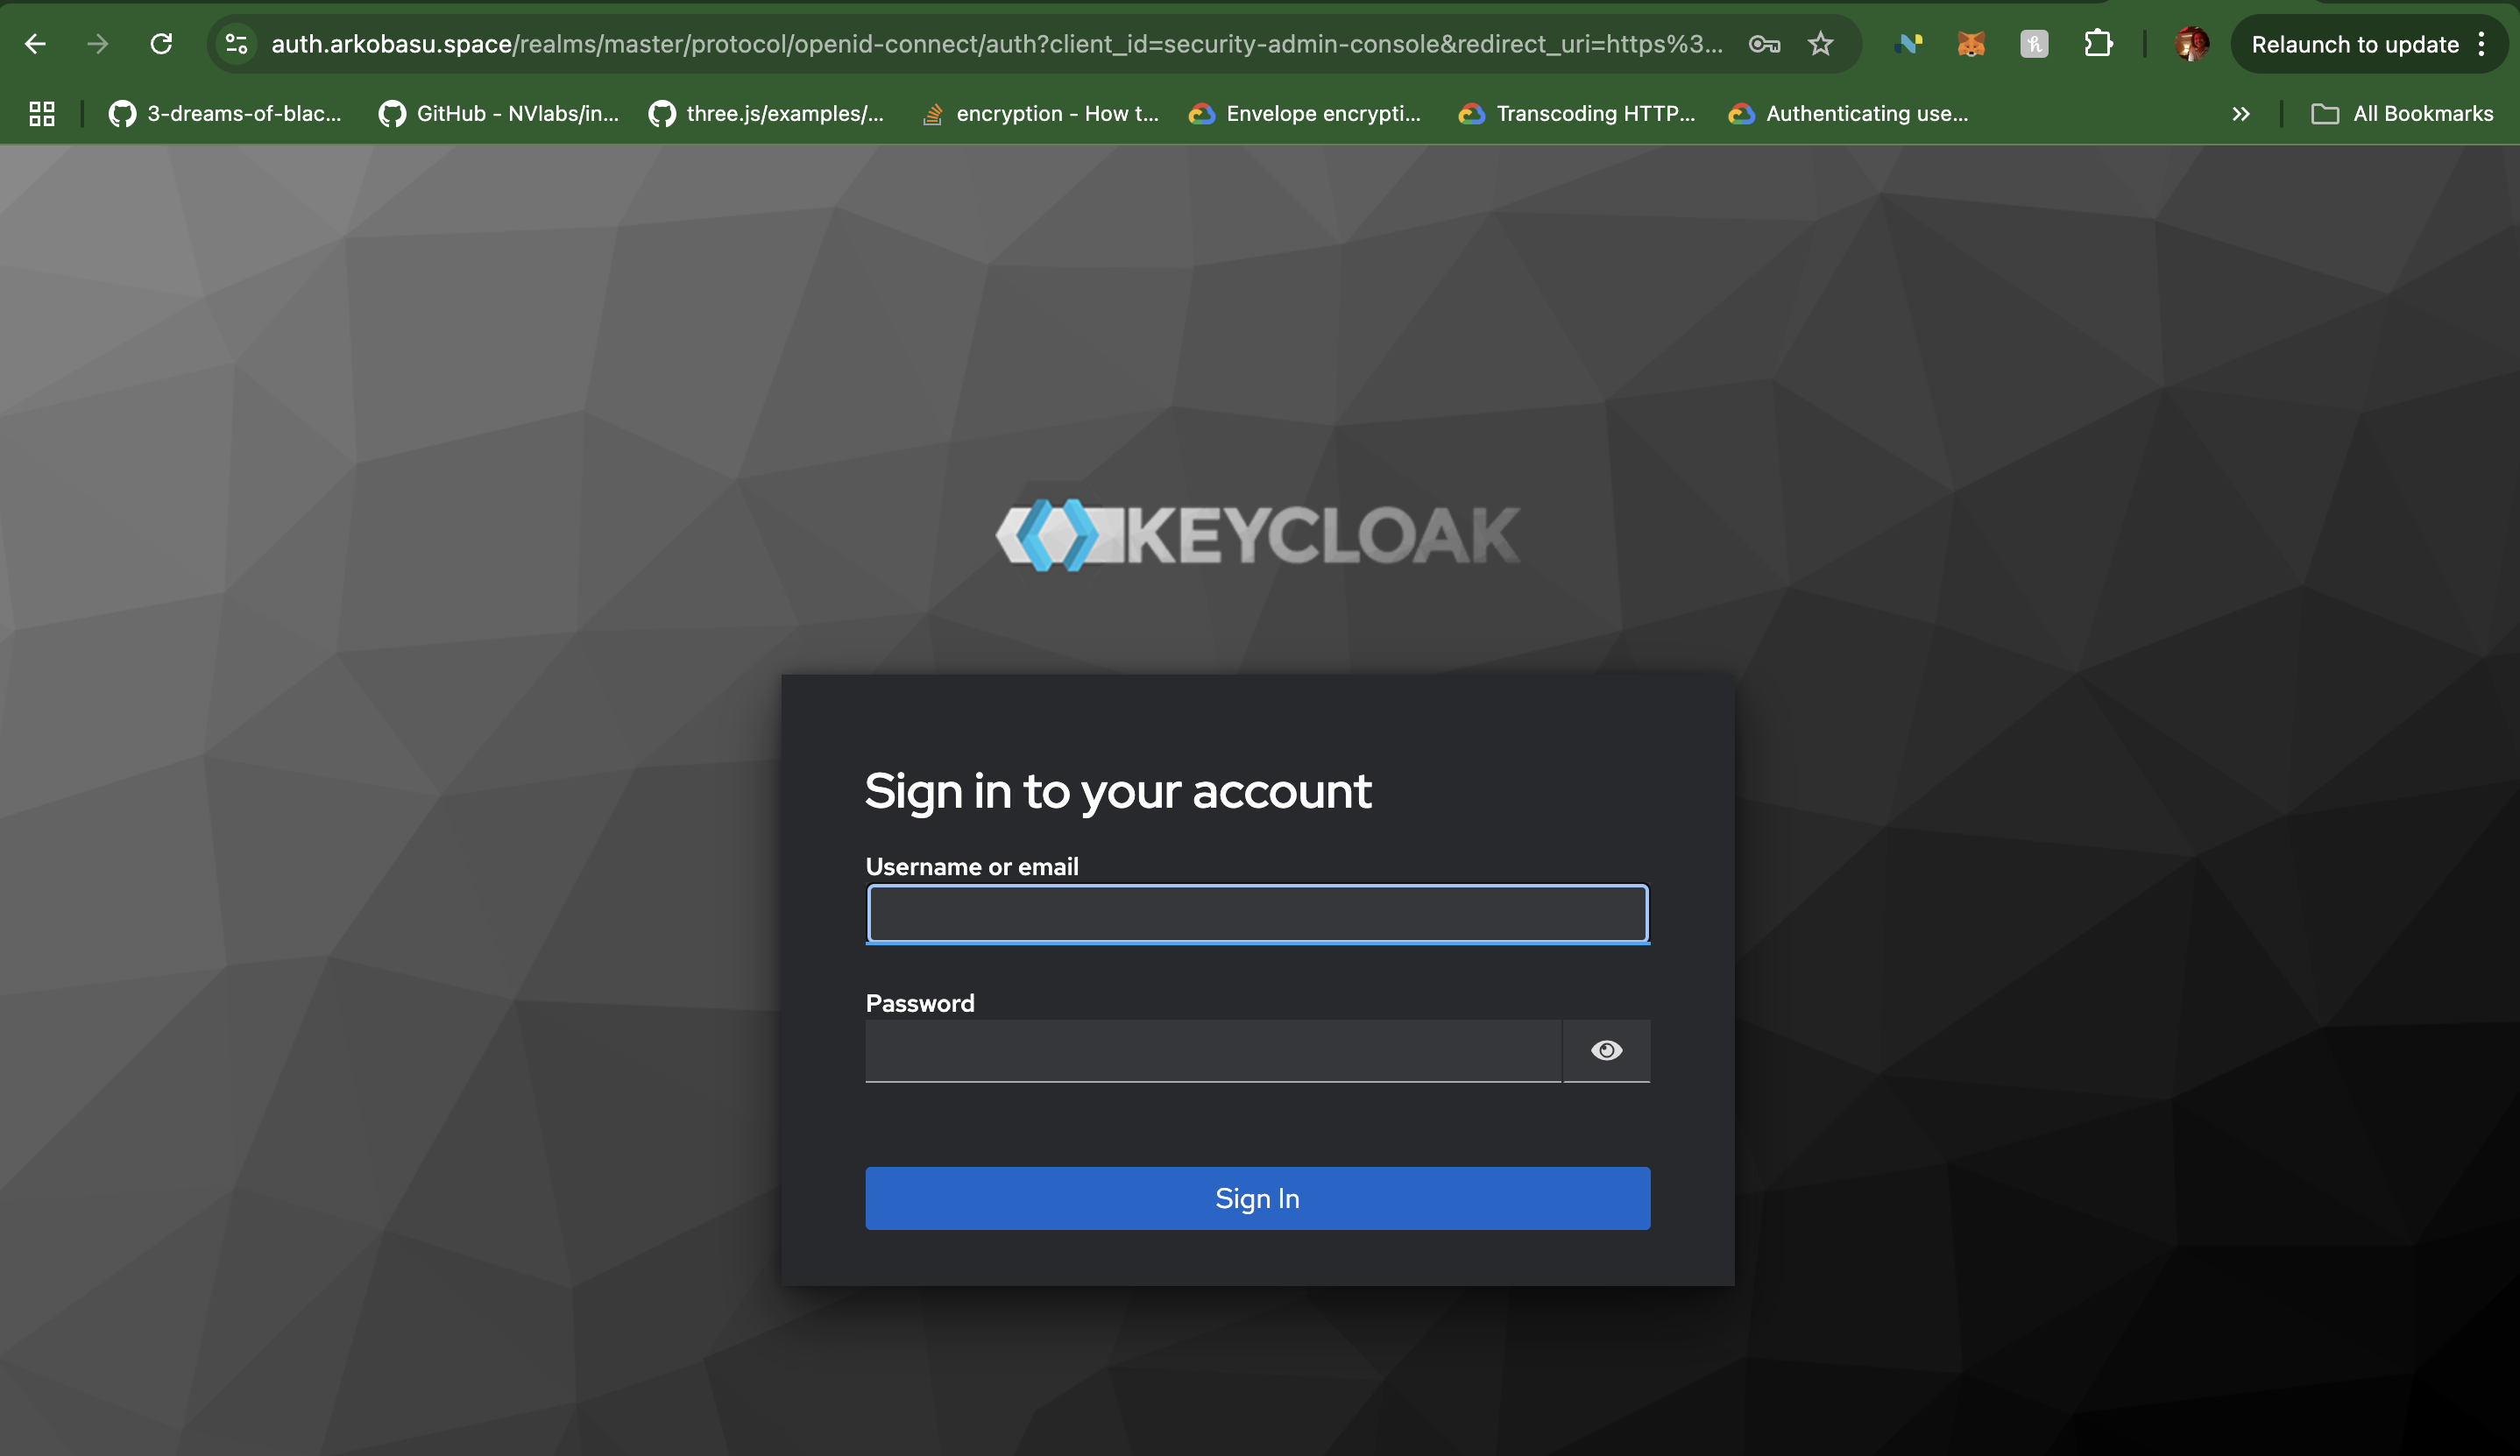Open the Extensions puzzle-piece menu
The width and height of the screenshot is (2520, 1456).
click(x=2097, y=43)
